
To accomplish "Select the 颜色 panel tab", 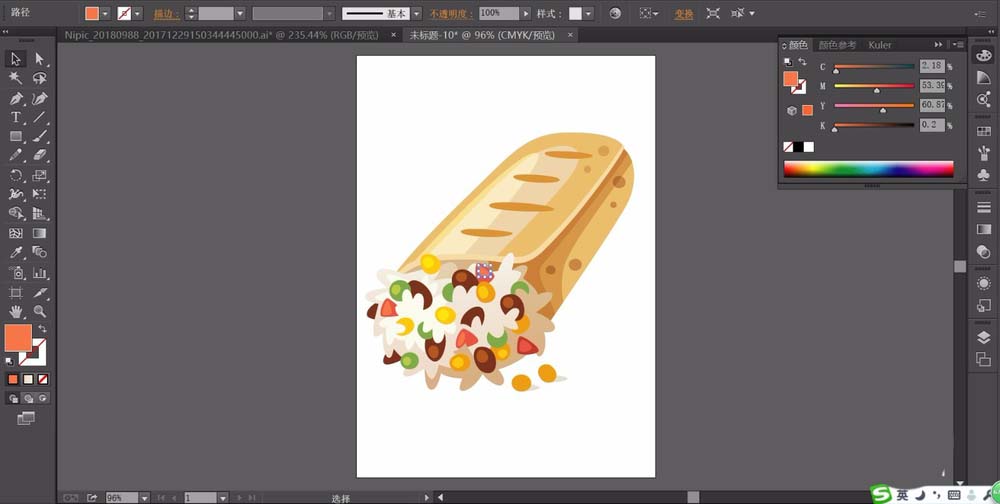I will 798,45.
